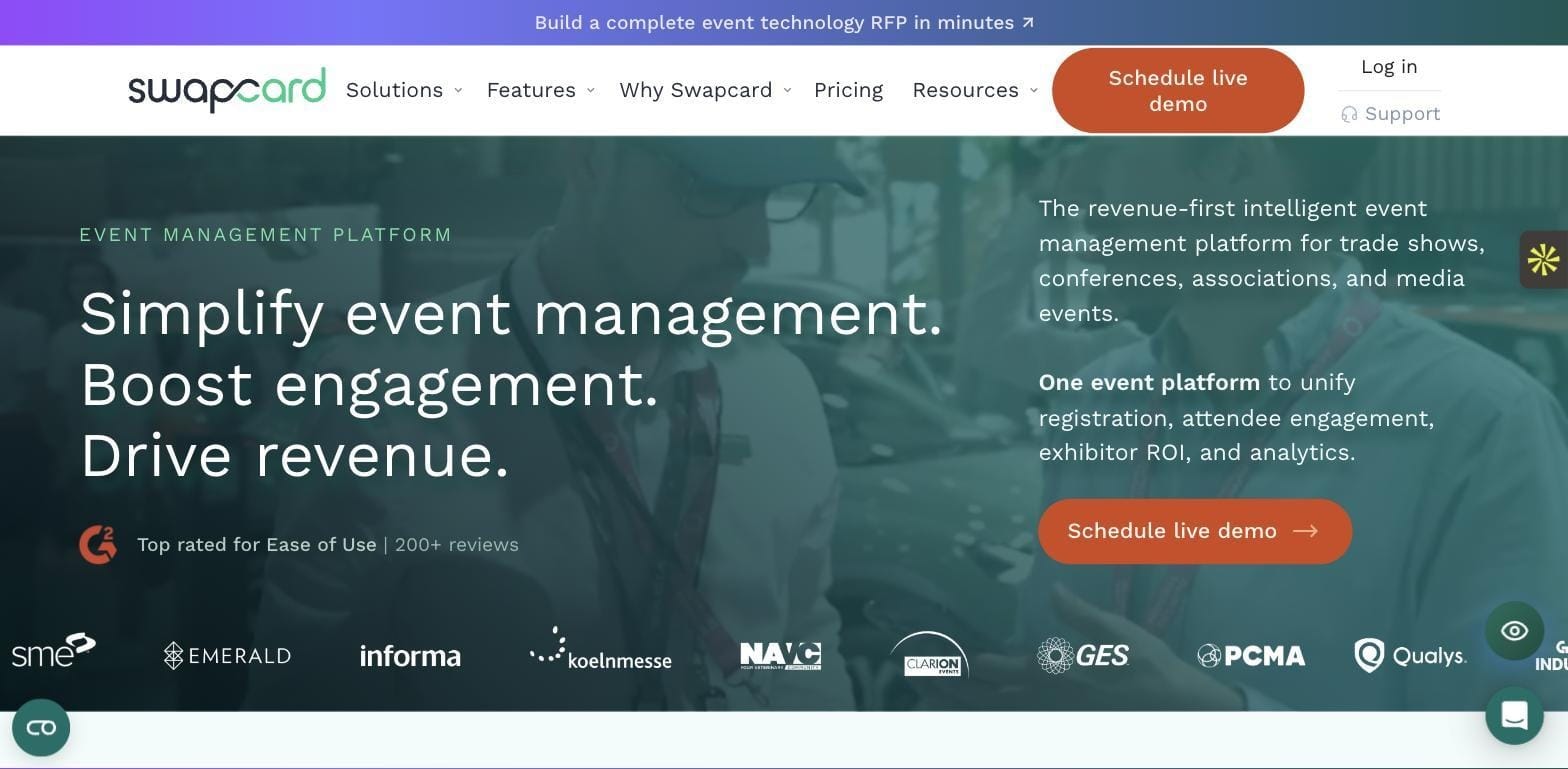Image resolution: width=1568 pixels, height=769 pixels.
Task: Click the Emerald logo
Action: pos(227,656)
